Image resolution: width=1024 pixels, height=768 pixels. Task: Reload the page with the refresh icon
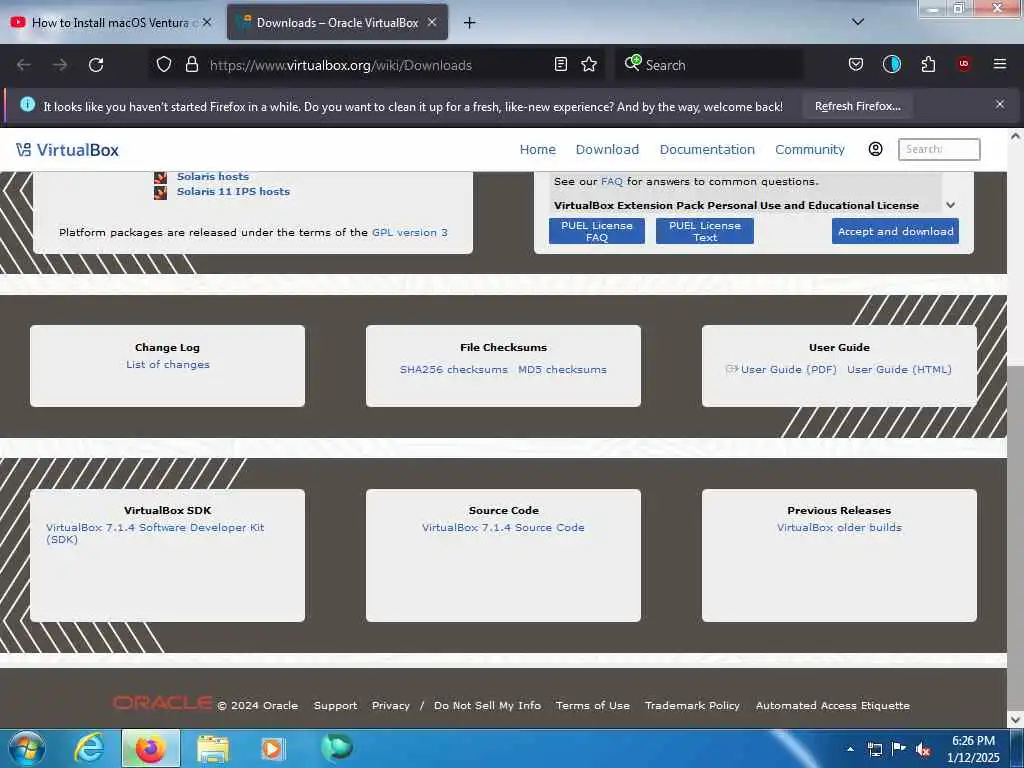pos(96,65)
